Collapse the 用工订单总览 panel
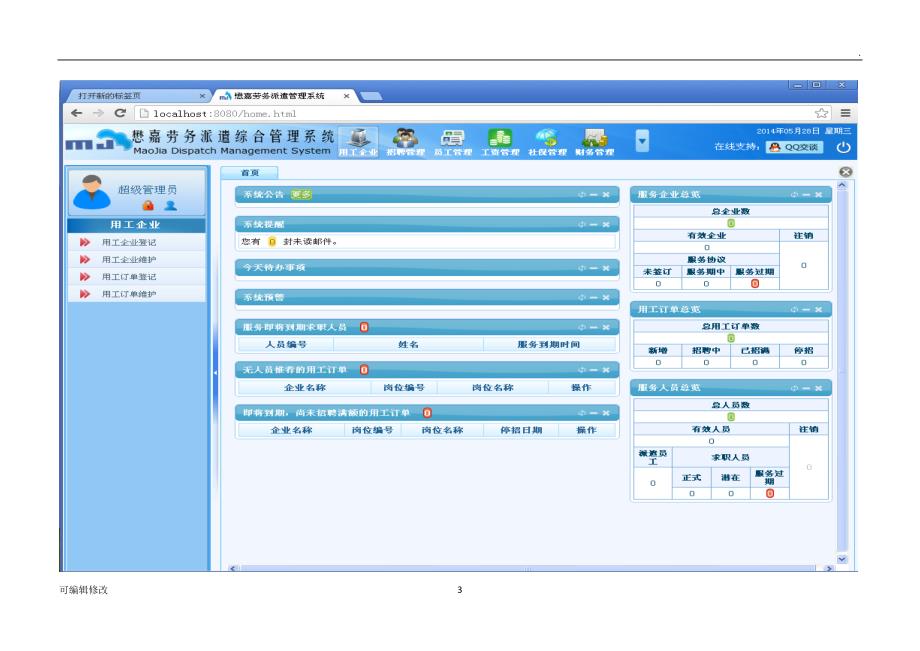The height and width of the screenshot is (651, 920). pos(806,310)
